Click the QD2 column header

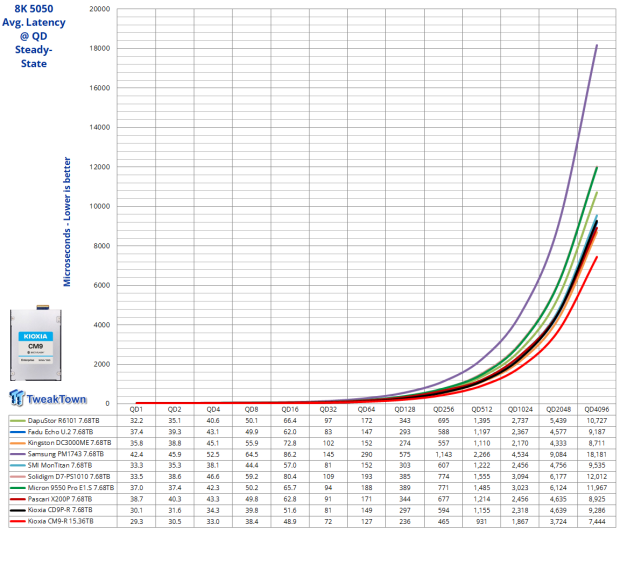tap(174, 409)
